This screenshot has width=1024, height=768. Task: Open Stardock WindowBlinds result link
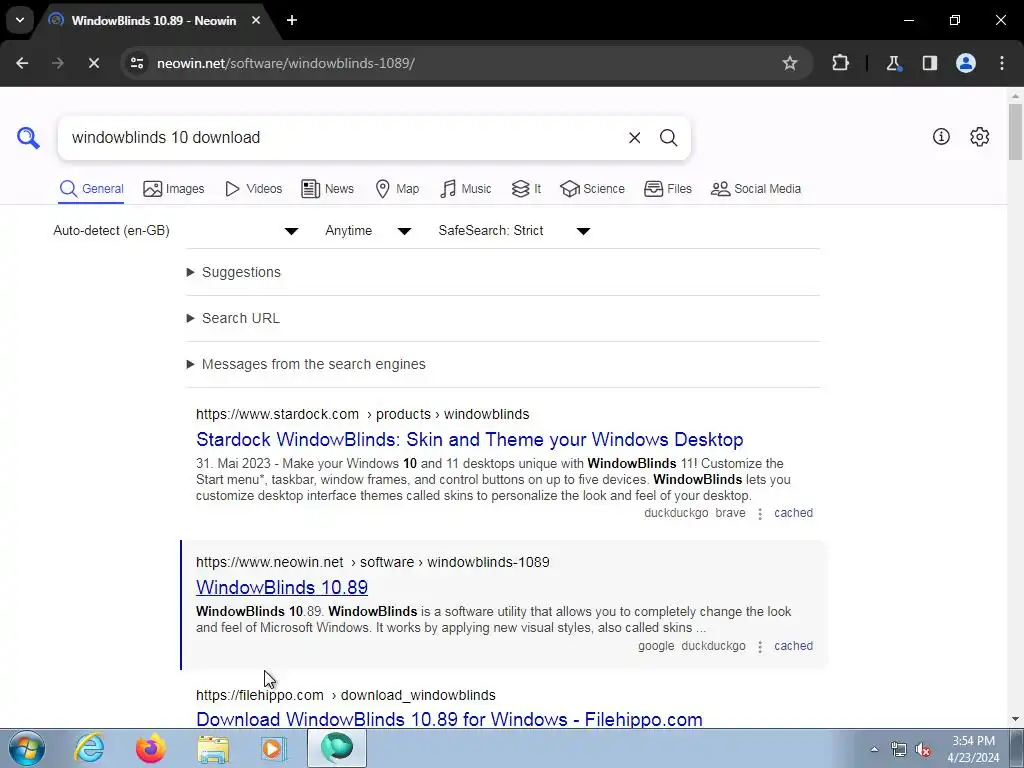[x=470, y=440]
